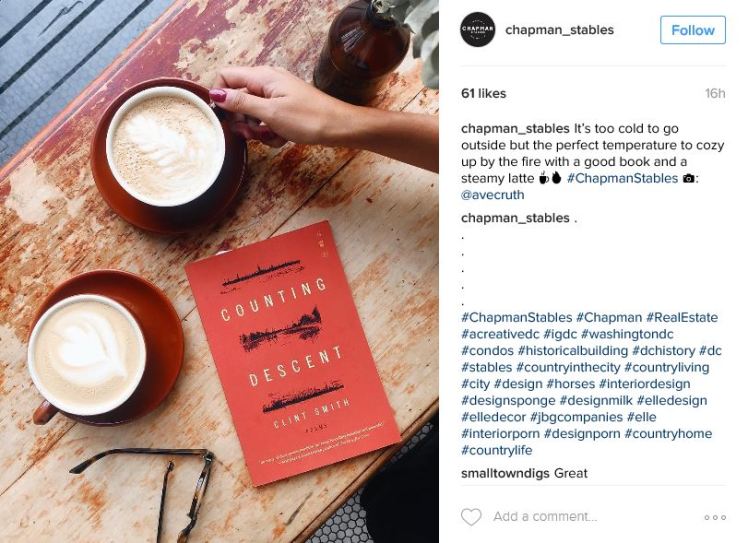Open the #RealEstate hashtag
The image size is (748, 543).
[x=682, y=317]
